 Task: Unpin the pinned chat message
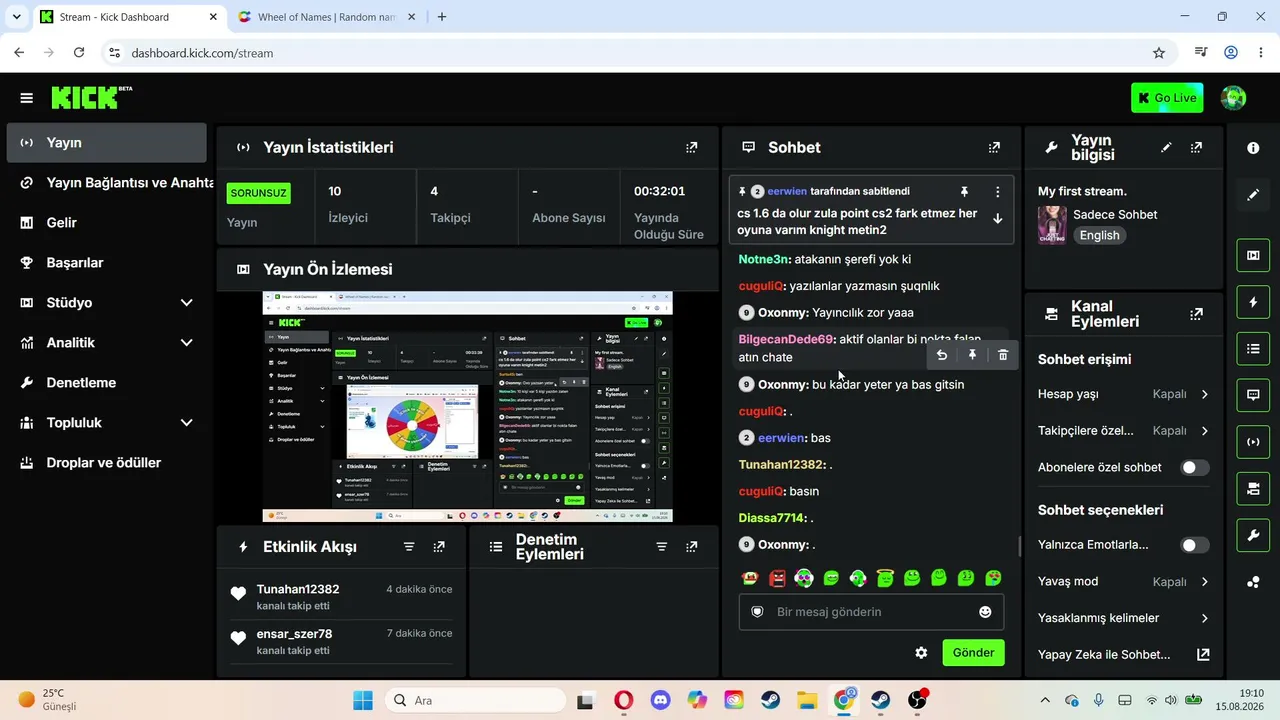pos(964,191)
